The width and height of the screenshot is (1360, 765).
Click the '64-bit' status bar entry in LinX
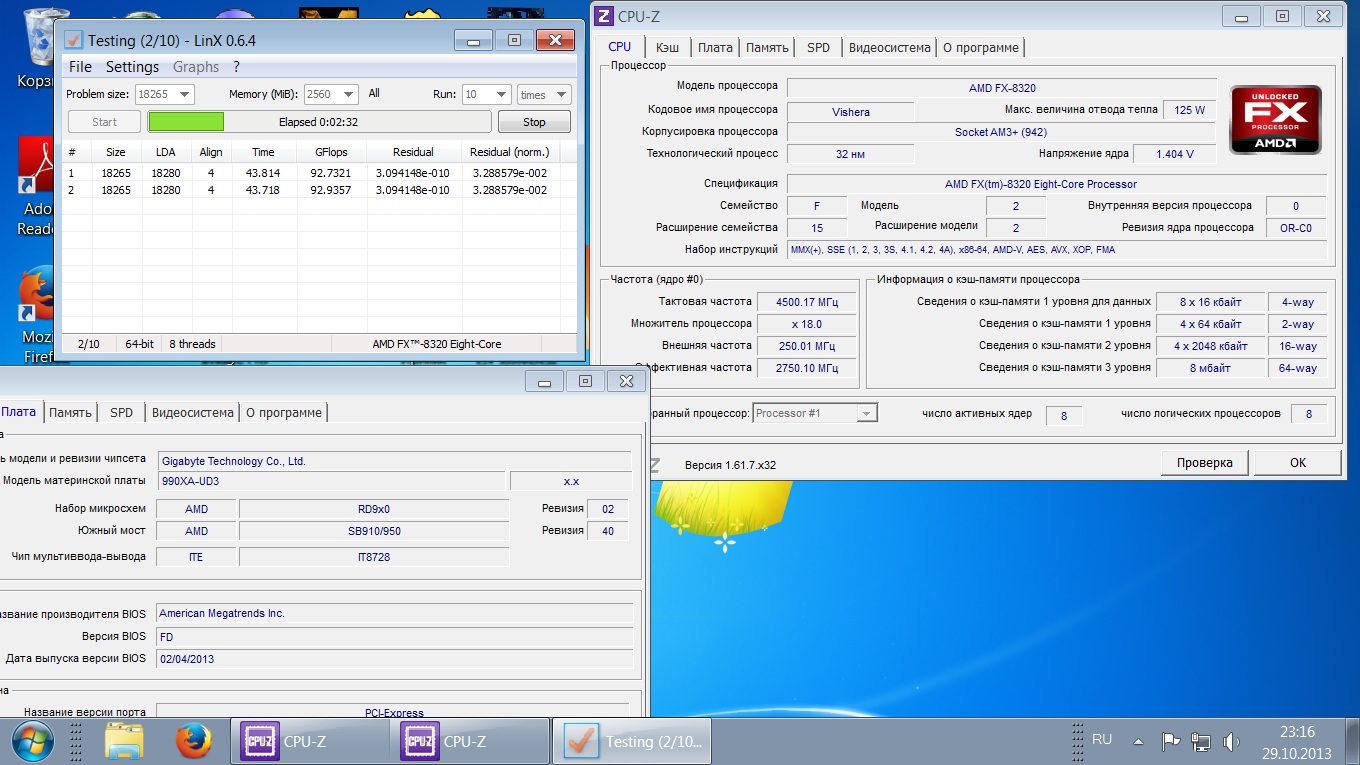point(141,344)
